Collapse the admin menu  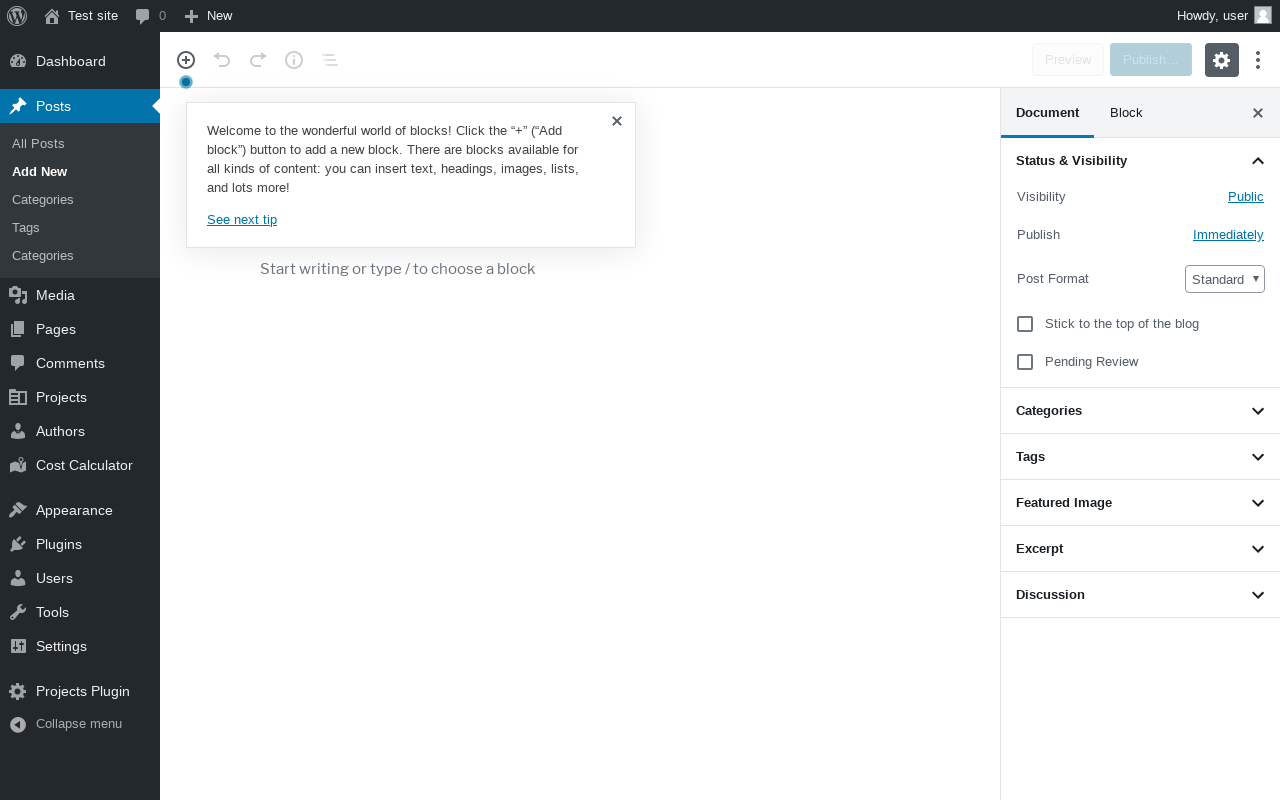(x=80, y=724)
